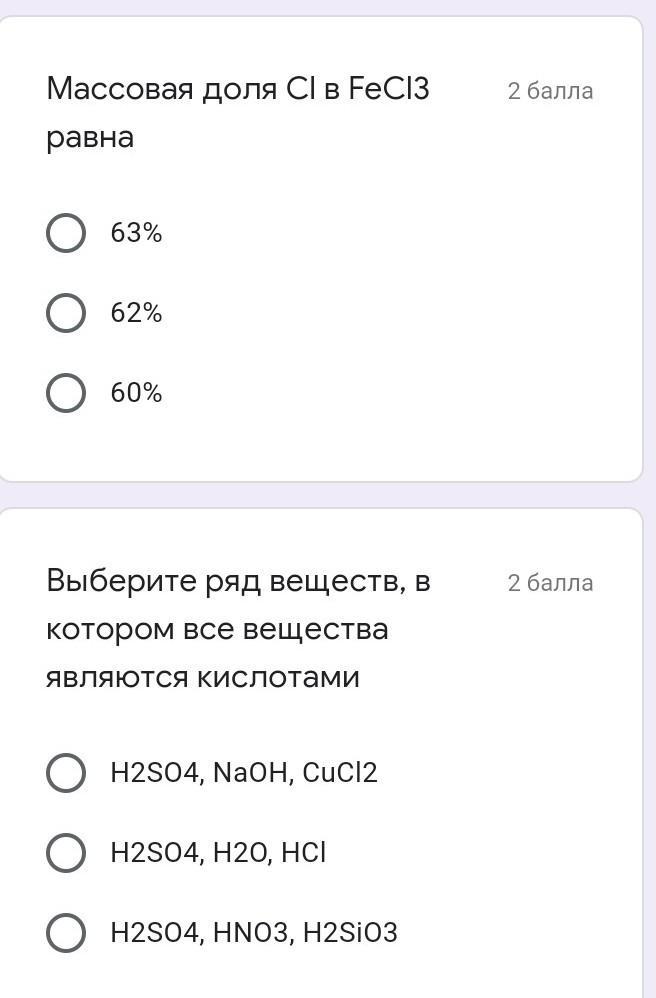Click the "являются кислотами" line of text
656x998 pixels.
tap(203, 678)
